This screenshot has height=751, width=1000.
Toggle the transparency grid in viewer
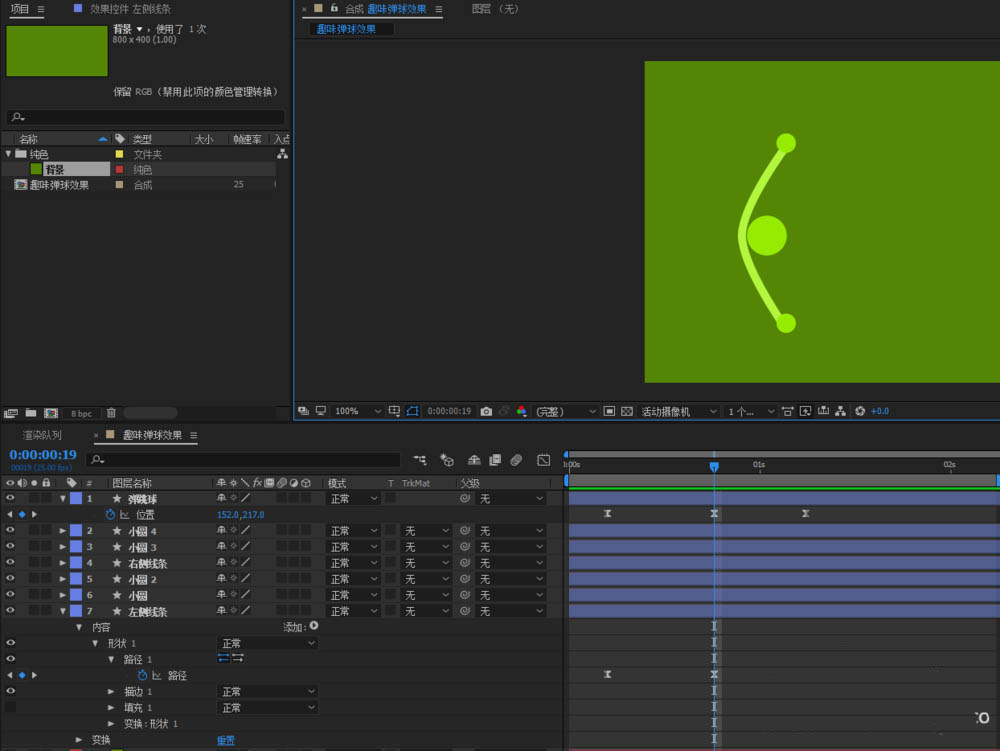[x=627, y=411]
